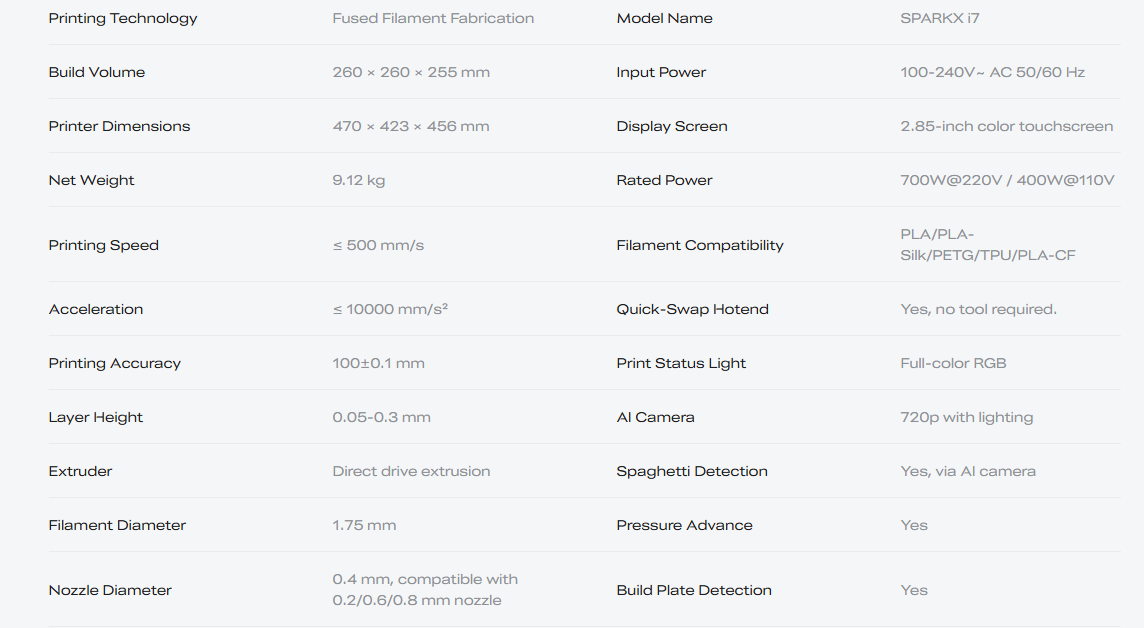1144x628 pixels.
Task: Click the Layer Height 0.05-0.3 mm value
Action: coord(382,417)
